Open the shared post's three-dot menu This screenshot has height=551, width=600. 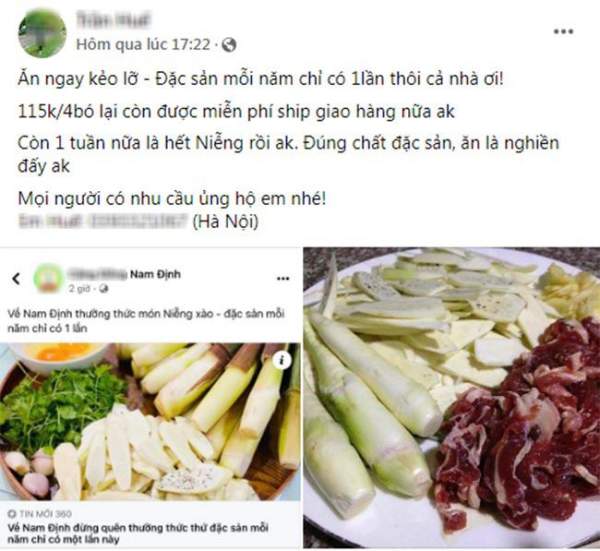point(283,279)
